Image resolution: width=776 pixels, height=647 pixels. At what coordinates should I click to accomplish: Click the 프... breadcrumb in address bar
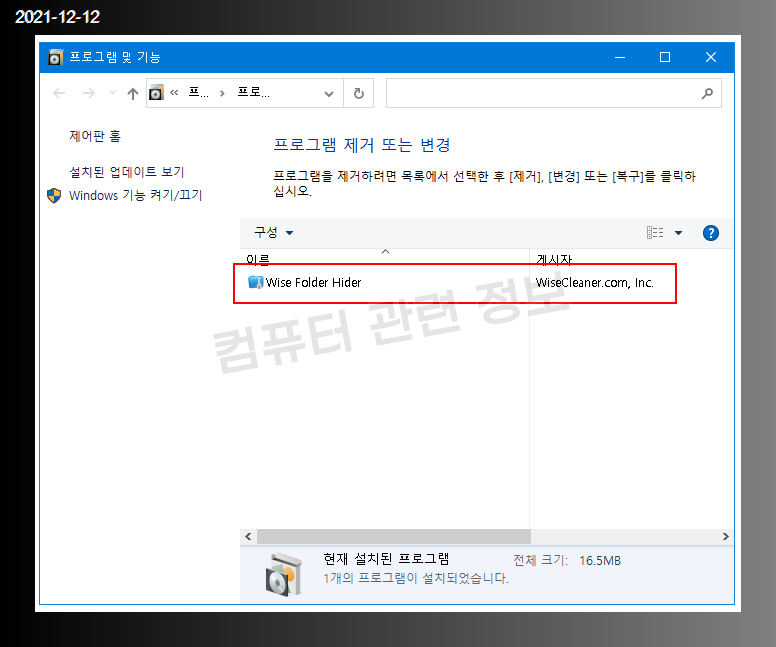(x=199, y=93)
